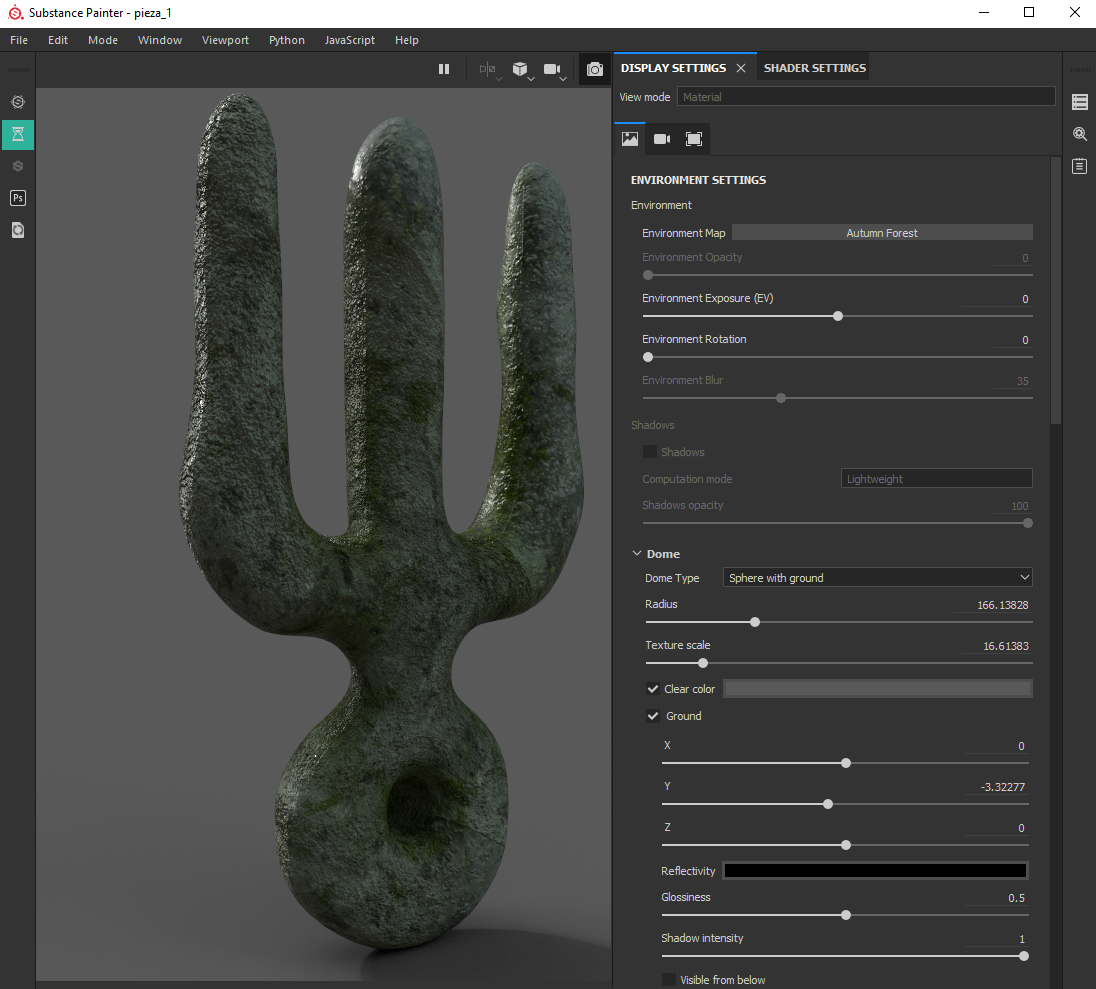The width and height of the screenshot is (1096, 989).
Task: Select the hourglass rendering mode icon
Action: point(18,134)
